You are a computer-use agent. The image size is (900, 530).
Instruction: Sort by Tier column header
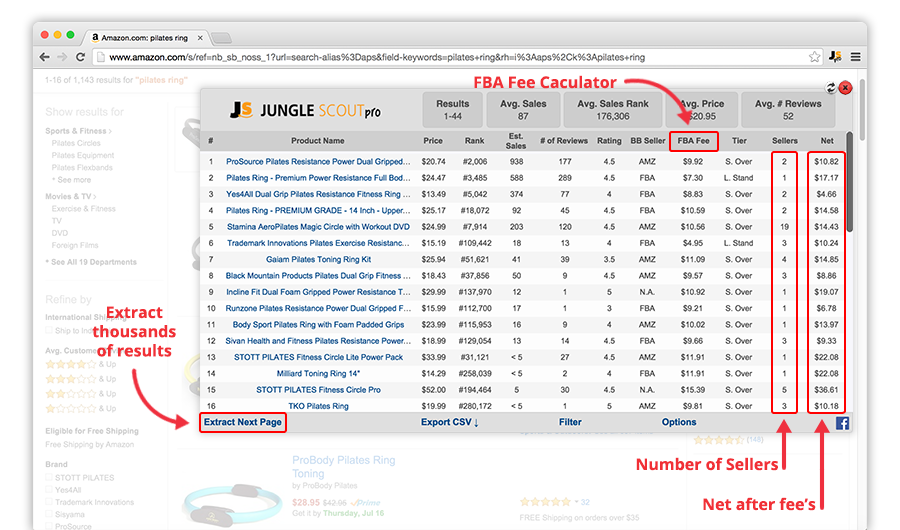[739, 141]
